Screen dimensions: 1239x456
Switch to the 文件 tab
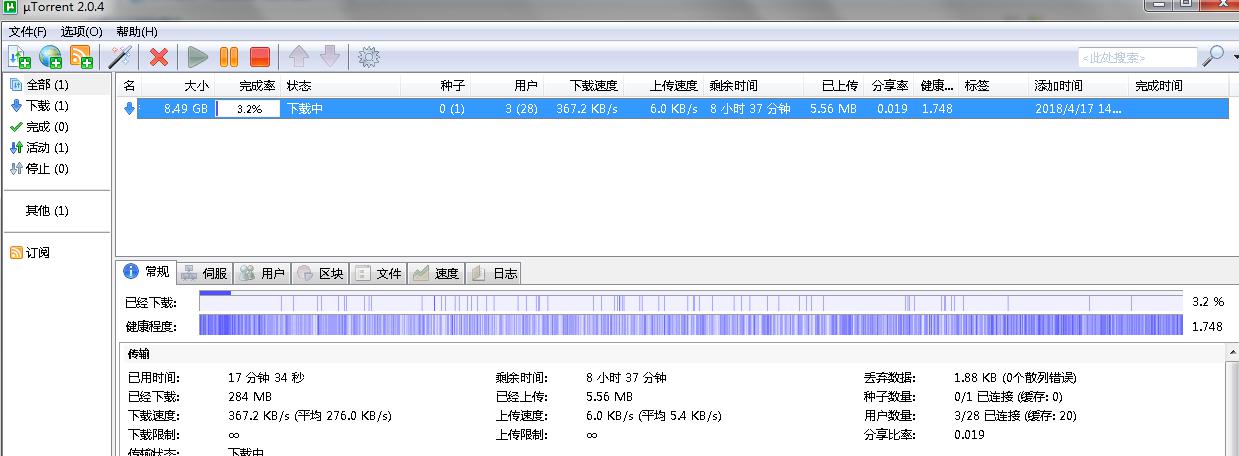click(x=378, y=273)
